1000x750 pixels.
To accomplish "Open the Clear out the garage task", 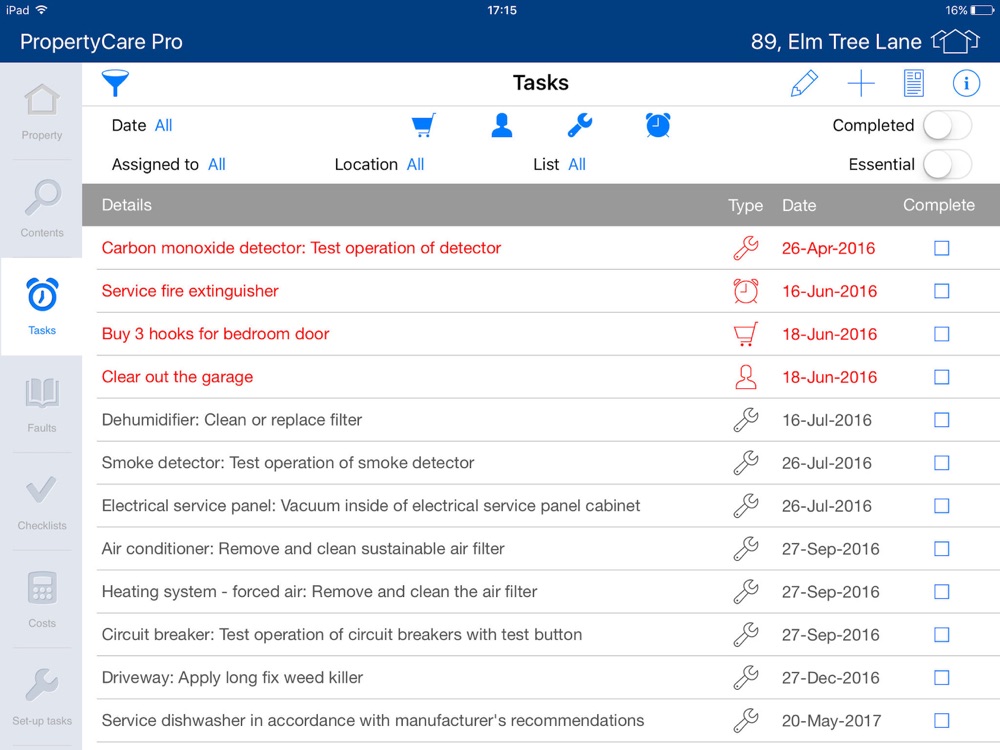I will point(177,377).
